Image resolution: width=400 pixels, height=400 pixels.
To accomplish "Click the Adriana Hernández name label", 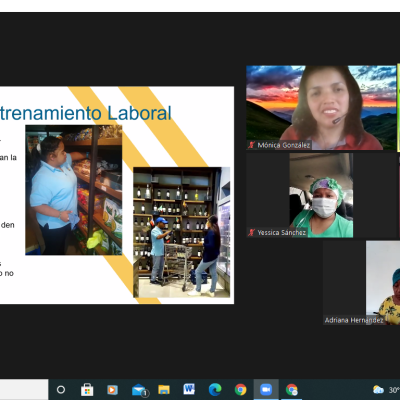I will pyautogui.click(x=354, y=320).
